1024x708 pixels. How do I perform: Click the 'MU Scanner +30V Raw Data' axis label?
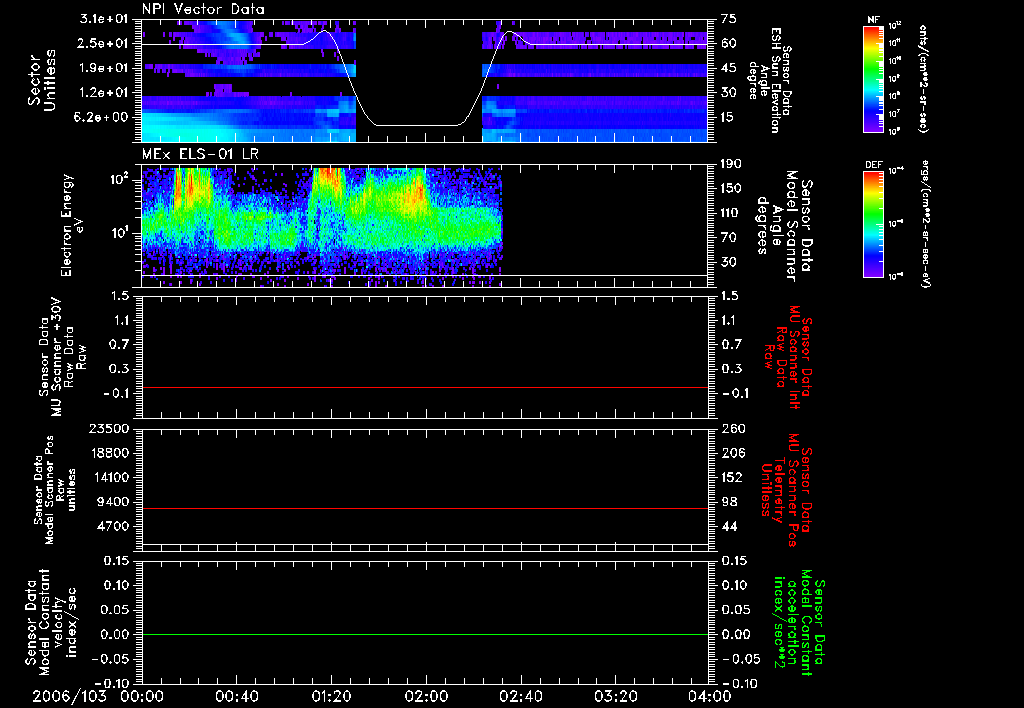pos(63,357)
